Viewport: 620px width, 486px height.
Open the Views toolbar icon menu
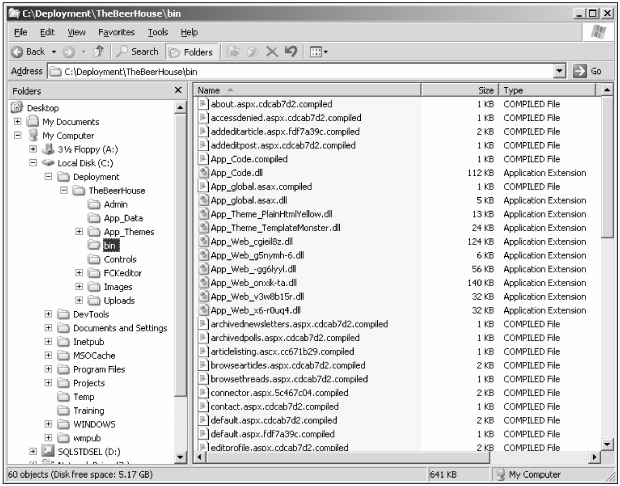coord(316,51)
